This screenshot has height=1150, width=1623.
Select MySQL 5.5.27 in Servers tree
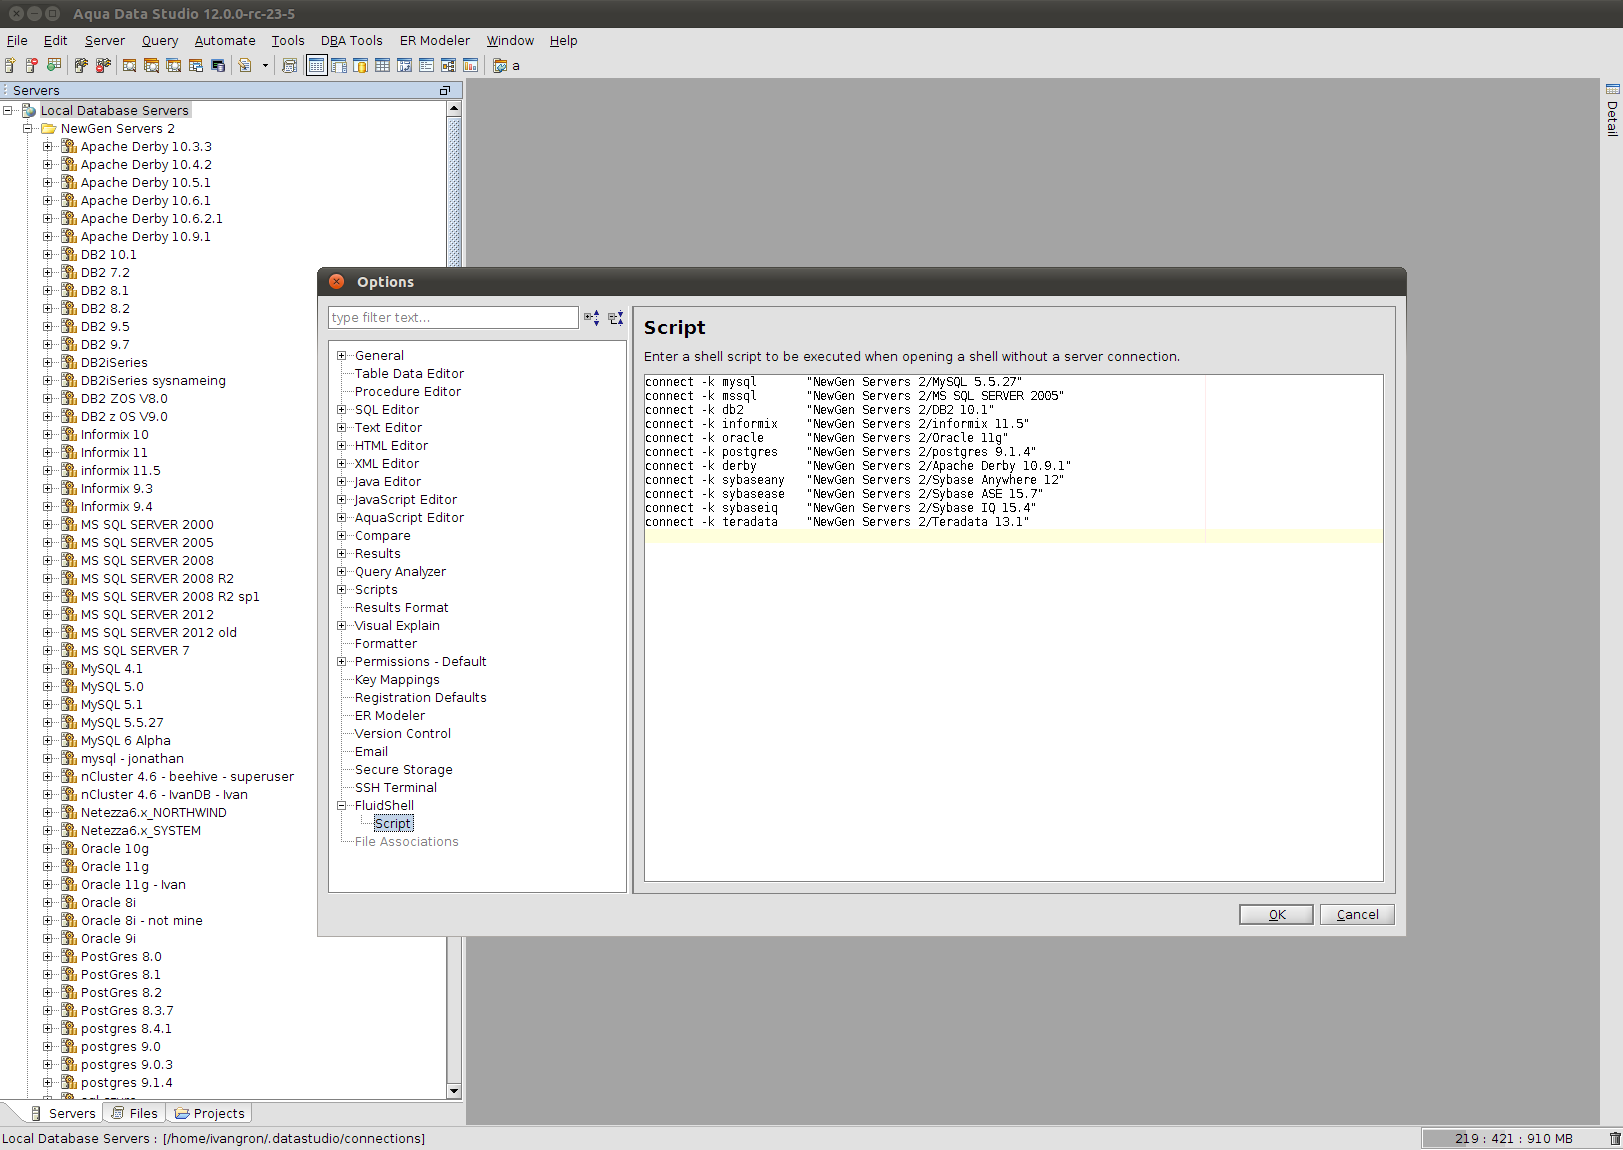pos(122,723)
